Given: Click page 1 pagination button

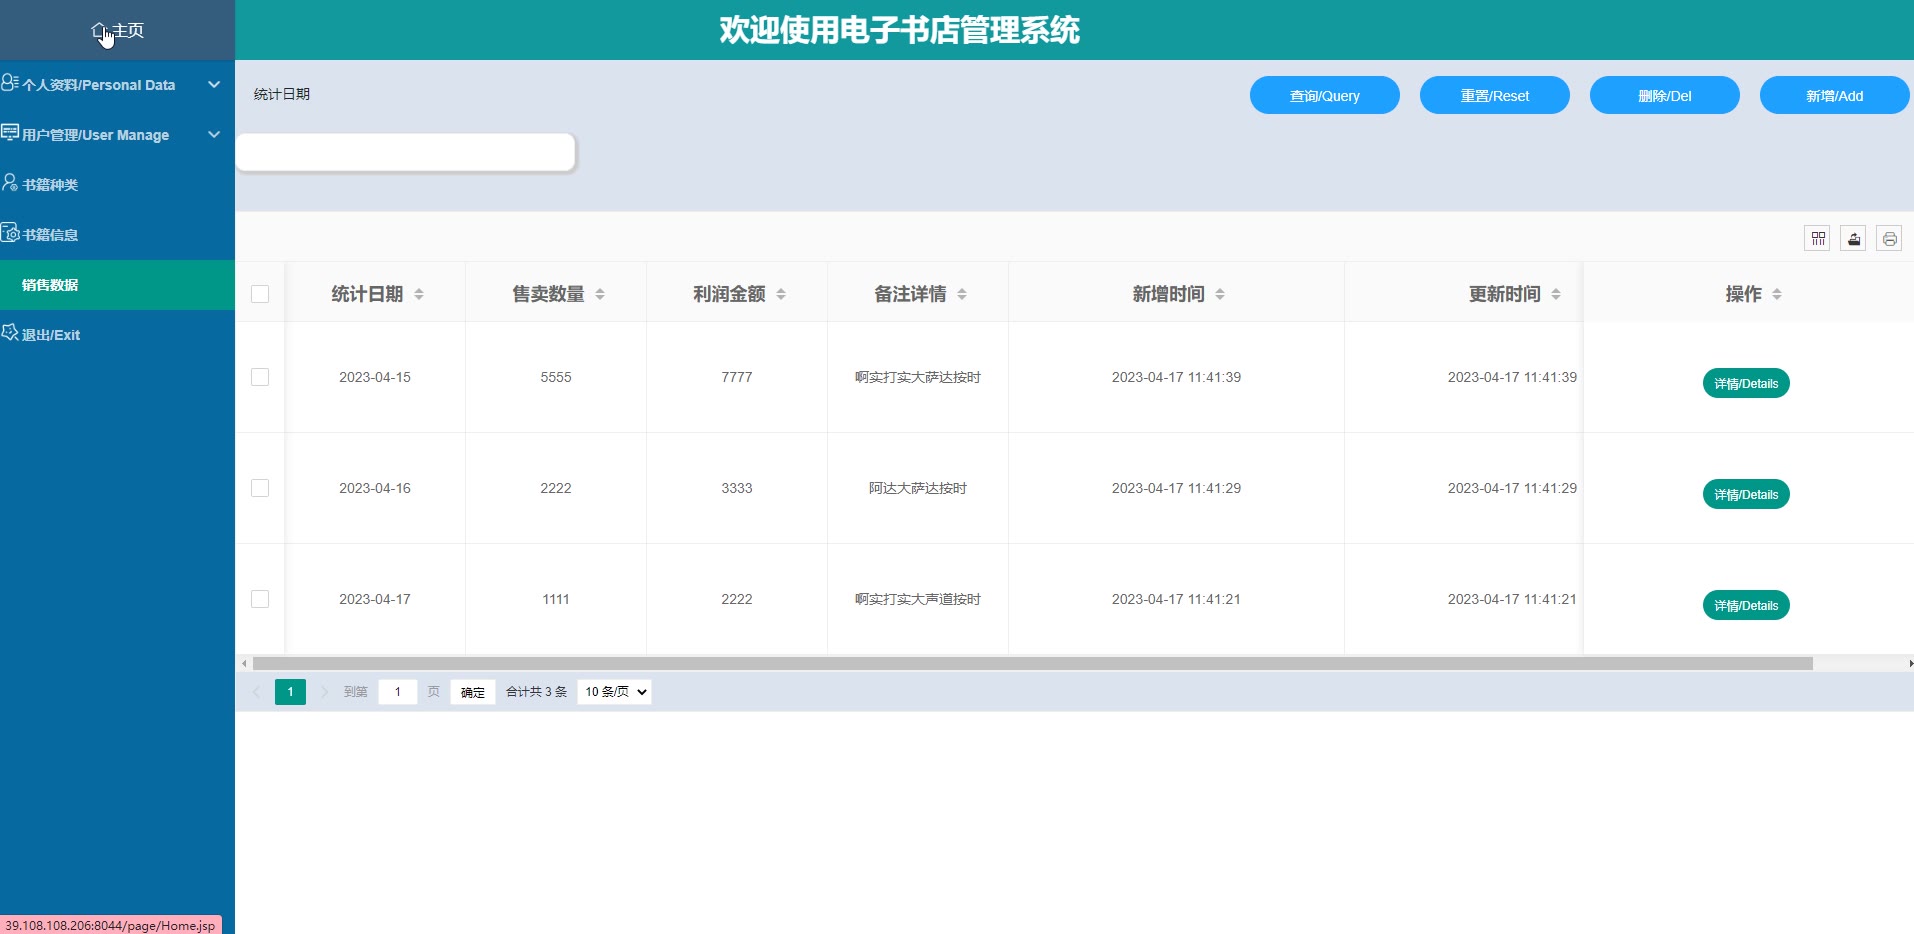Looking at the screenshot, I should [290, 692].
